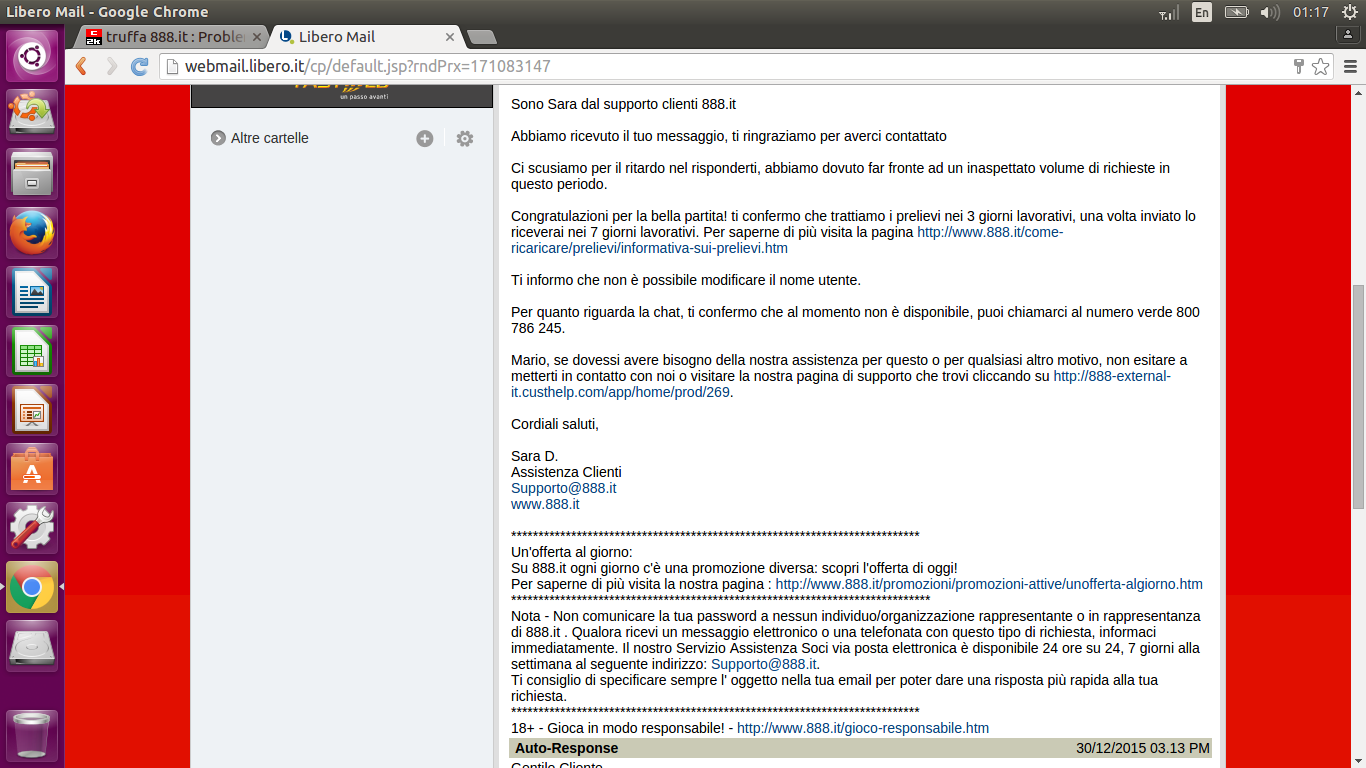This screenshot has height=768, width=1366.
Task: Add a new folder with plus icon
Action: tap(425, 138)
